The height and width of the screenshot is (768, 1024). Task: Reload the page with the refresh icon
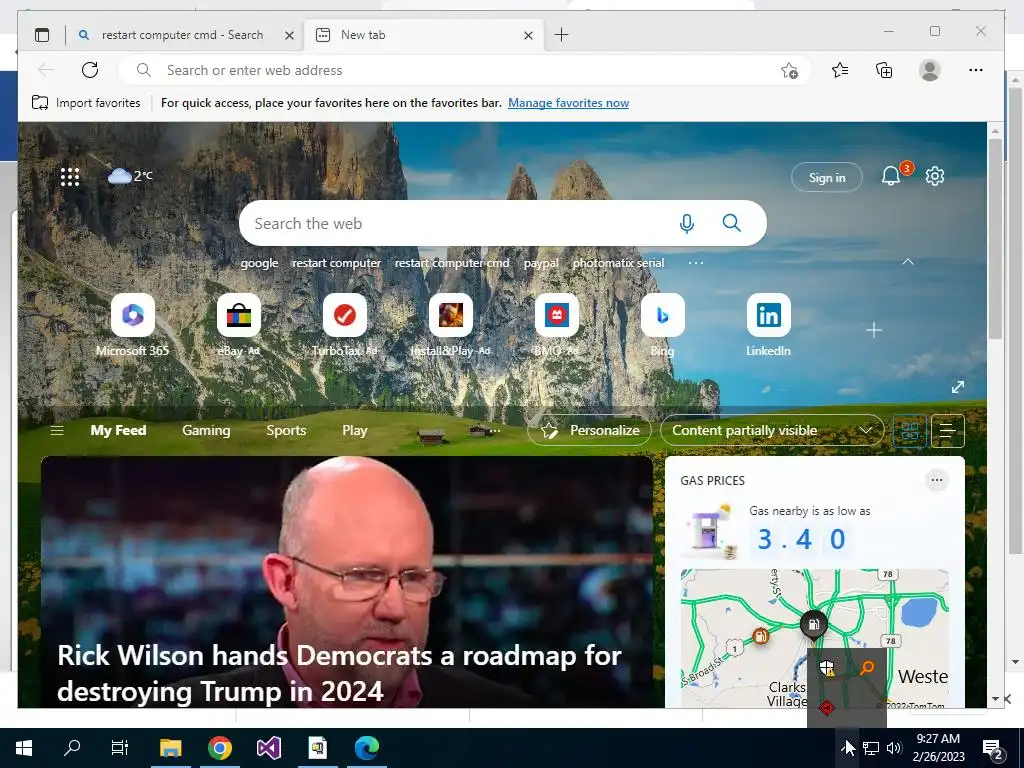(x=90, y=70)
